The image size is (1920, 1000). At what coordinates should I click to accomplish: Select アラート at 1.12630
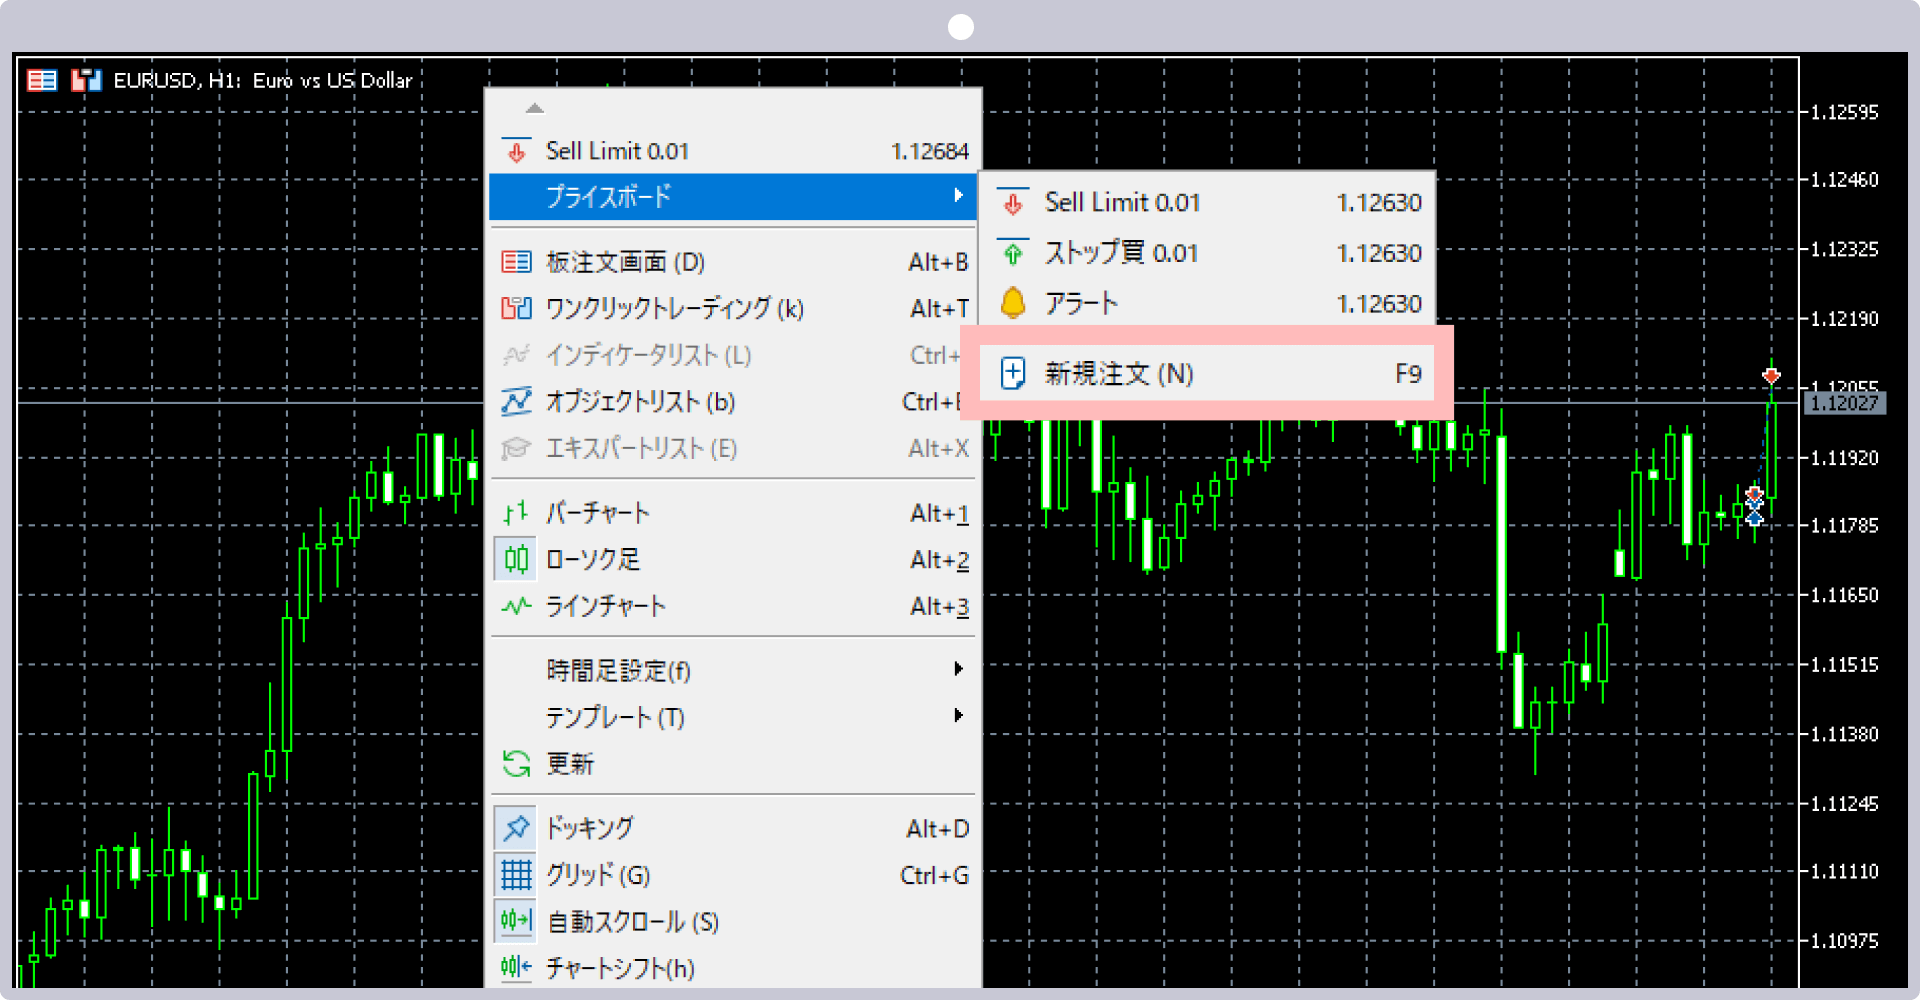pyautogui.click(x=1207, y=303)
